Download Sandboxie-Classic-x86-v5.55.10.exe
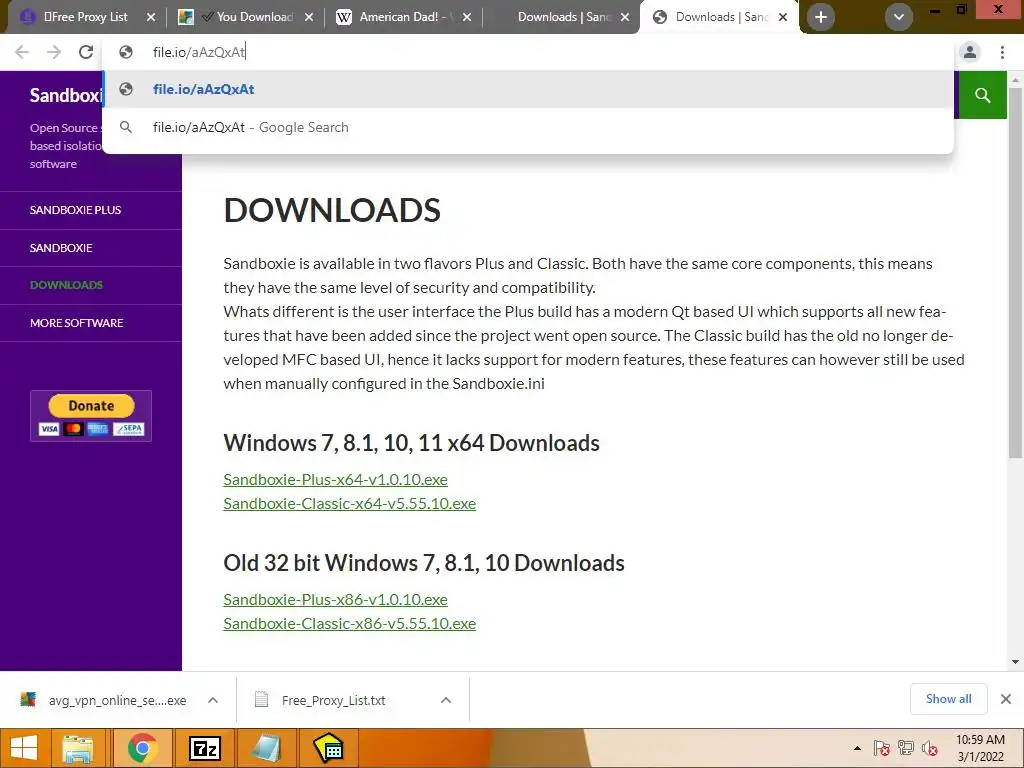 (349, 624)
